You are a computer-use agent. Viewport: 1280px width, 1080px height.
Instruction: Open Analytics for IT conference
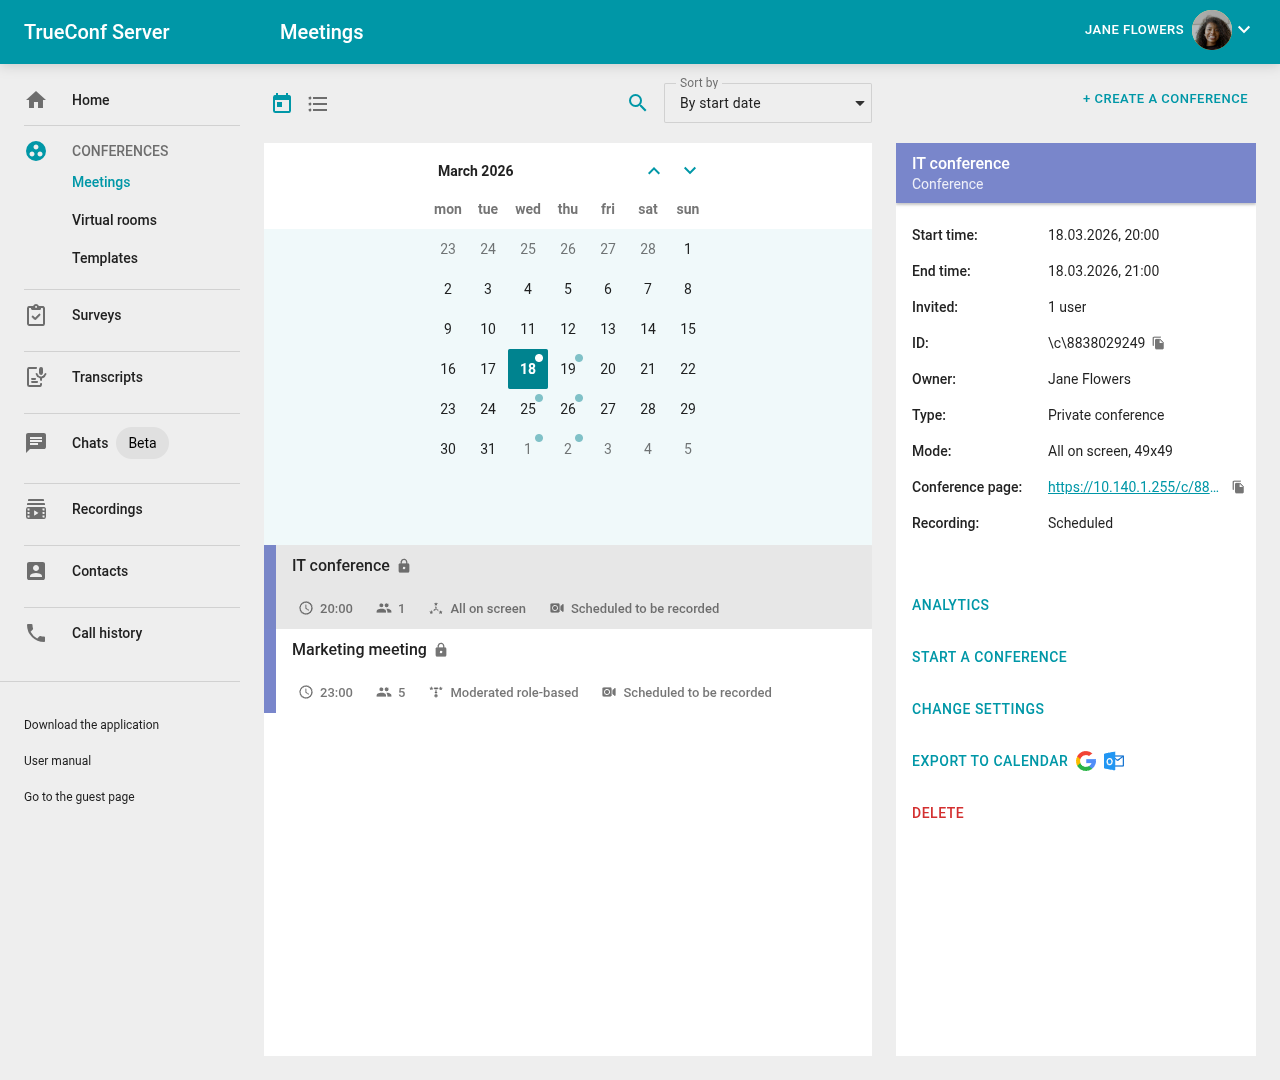click(x=950, y=605)
